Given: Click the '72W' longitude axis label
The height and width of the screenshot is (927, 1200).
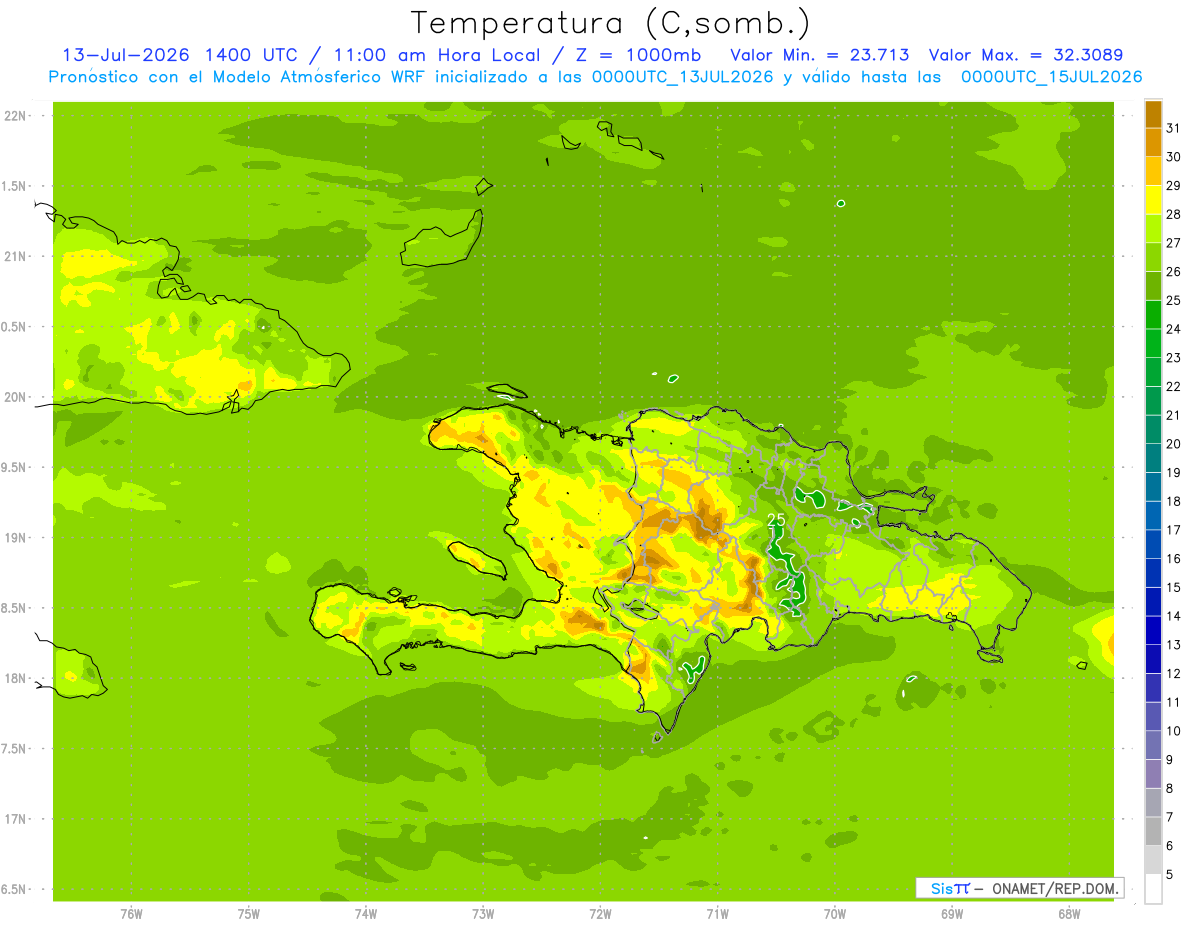Looking at the screenshot, I should pyautogui.click(x=600, y=914).
